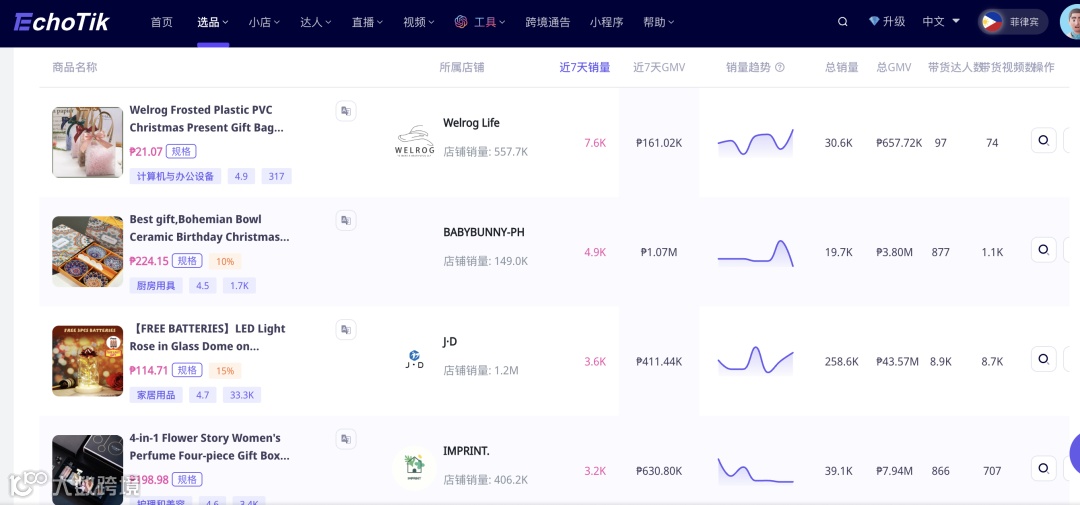Sort by 近7天销量 column
Screen dimensions: 1080x505
tap(585, 68)
